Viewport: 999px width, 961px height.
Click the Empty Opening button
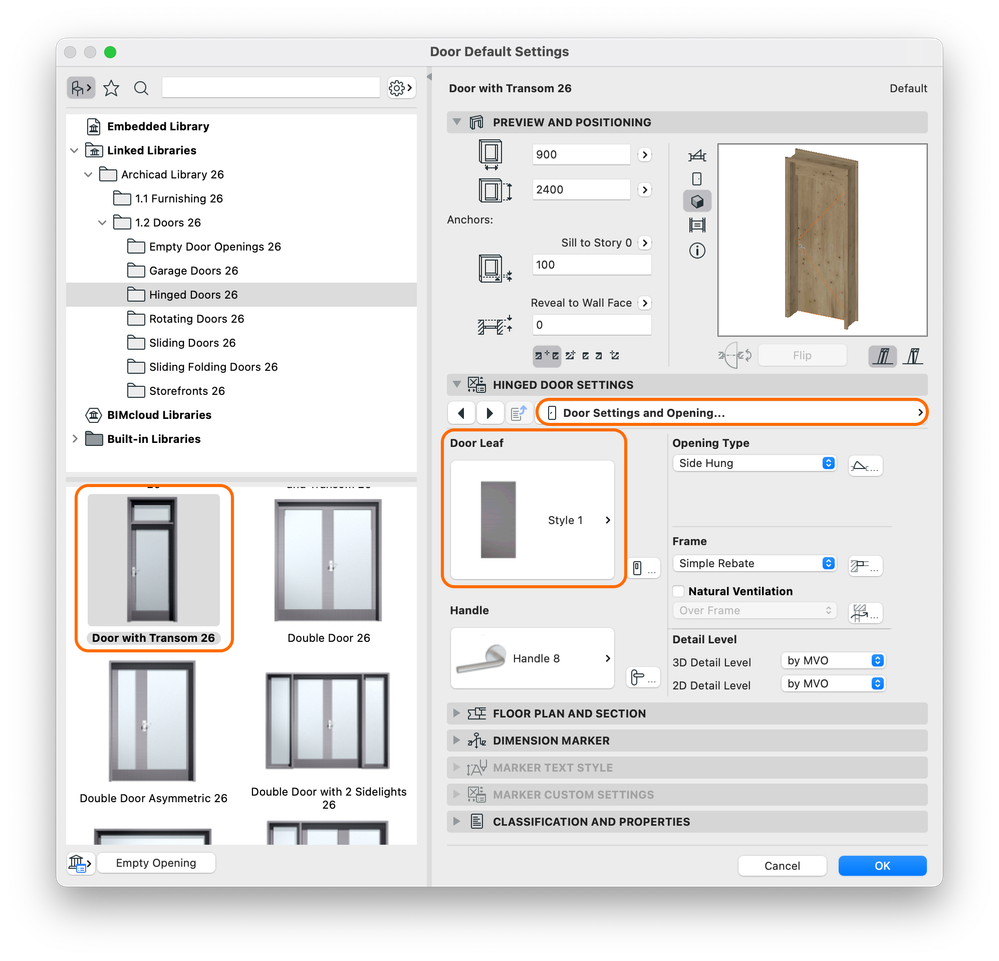(x=156, y=863)
